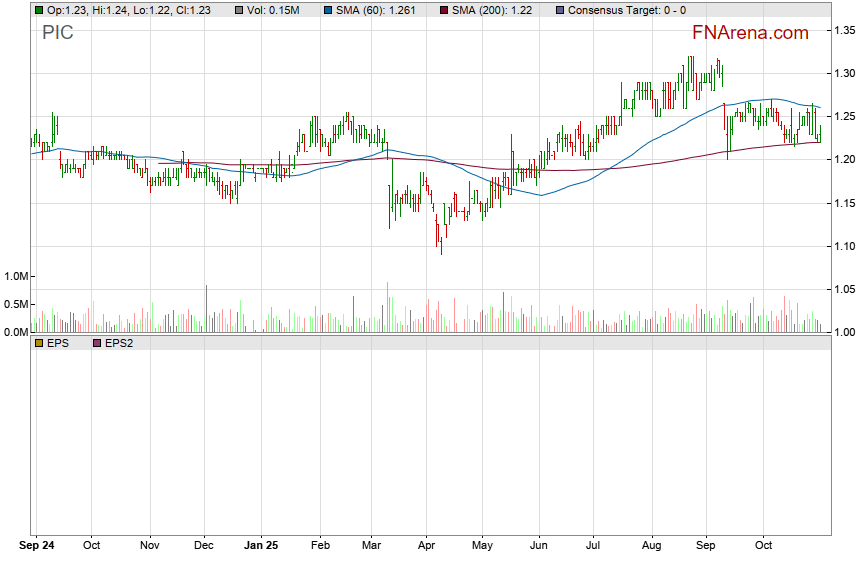859x566 pixels.
Task: Click the grey Vol legend swatch
Action: coord(239,10)
